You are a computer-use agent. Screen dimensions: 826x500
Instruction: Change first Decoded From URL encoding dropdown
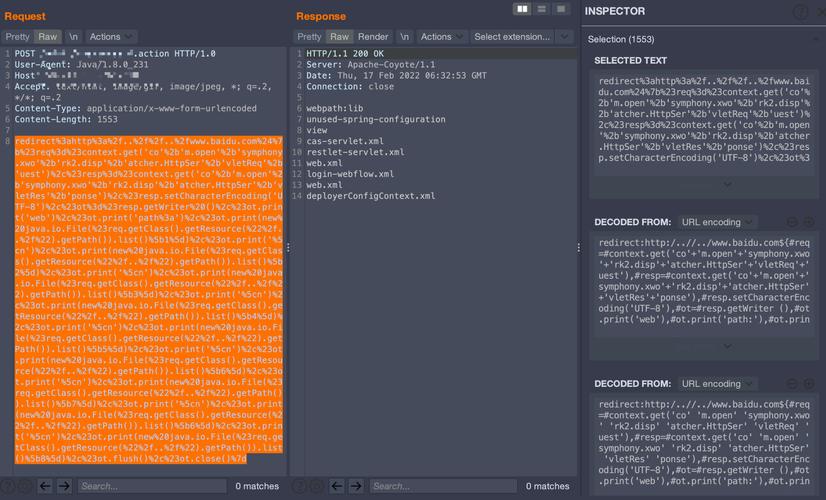click(x=717, y=222)
